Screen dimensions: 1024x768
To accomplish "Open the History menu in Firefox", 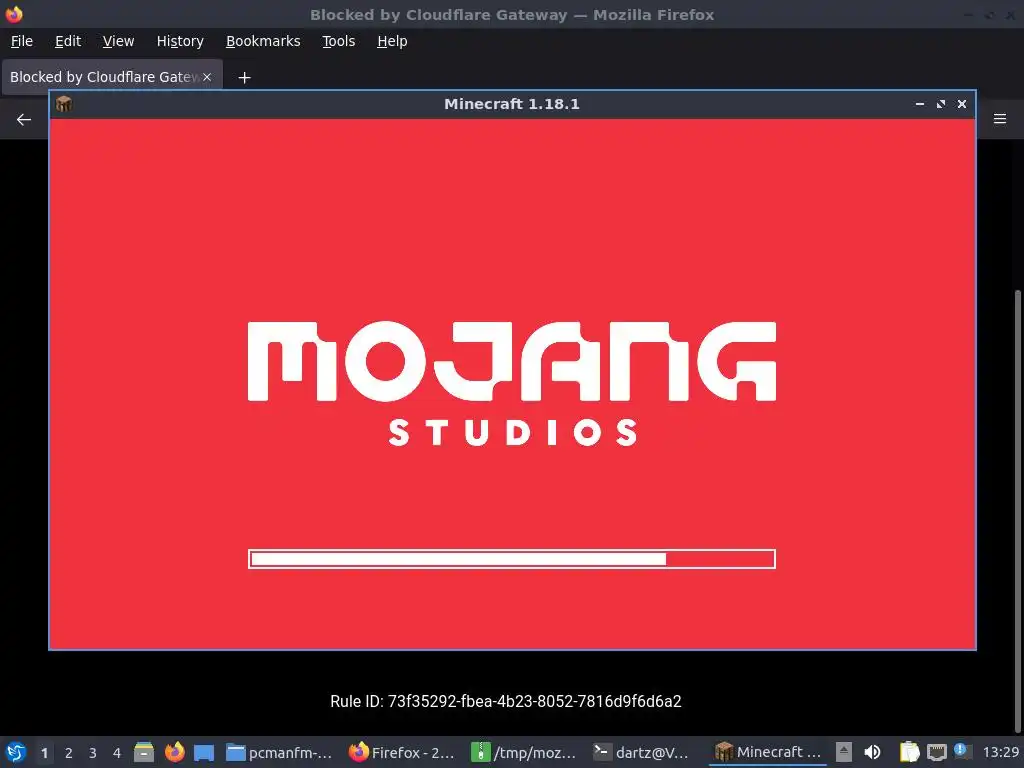I will click(x=180, y=41).
